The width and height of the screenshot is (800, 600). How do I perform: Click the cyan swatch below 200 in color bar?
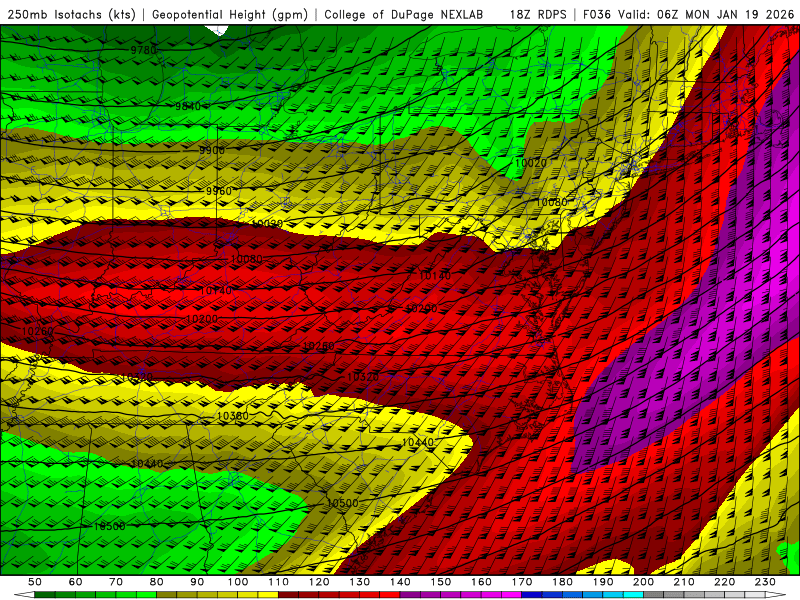(x=633, y=595)
